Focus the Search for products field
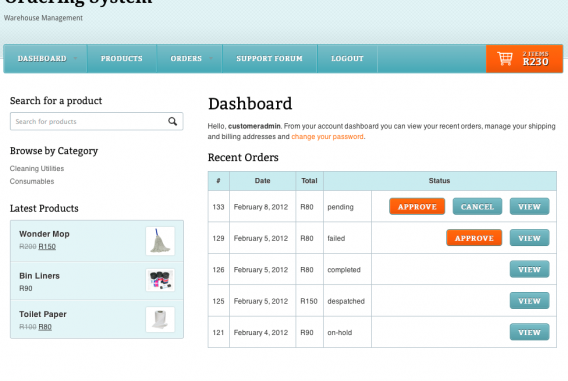The image size is (568, 381). [x=96, y=121]
